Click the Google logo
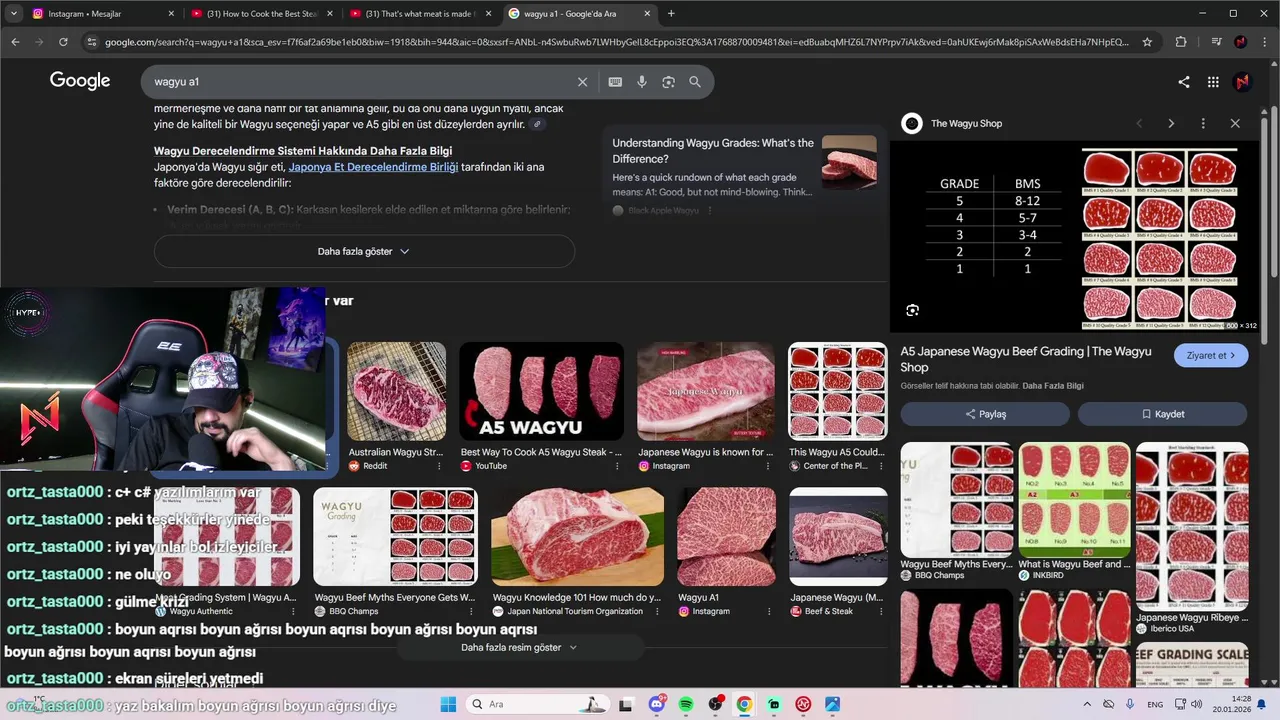The height and width of the screenshot is (720, 1280). [80, 81]
